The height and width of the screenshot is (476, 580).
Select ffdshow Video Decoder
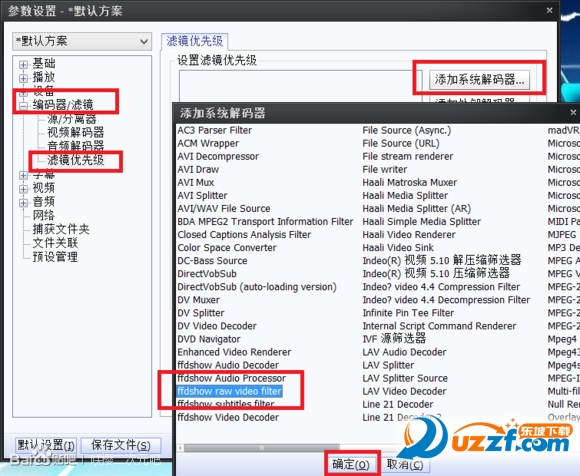click(228, 417)
